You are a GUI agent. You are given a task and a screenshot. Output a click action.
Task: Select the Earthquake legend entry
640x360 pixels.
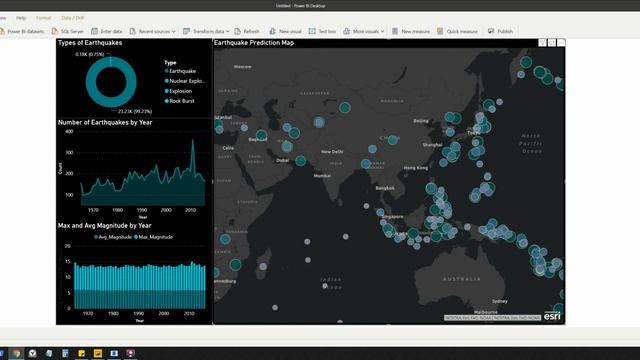[180, 71]
